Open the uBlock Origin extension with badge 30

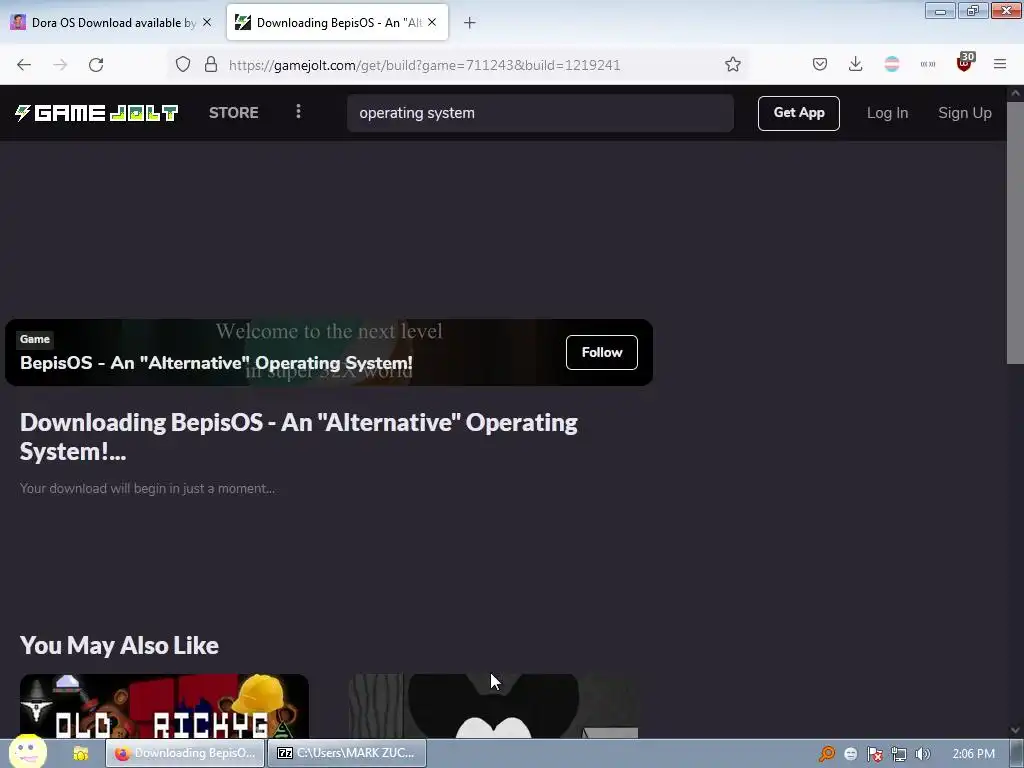965,63
